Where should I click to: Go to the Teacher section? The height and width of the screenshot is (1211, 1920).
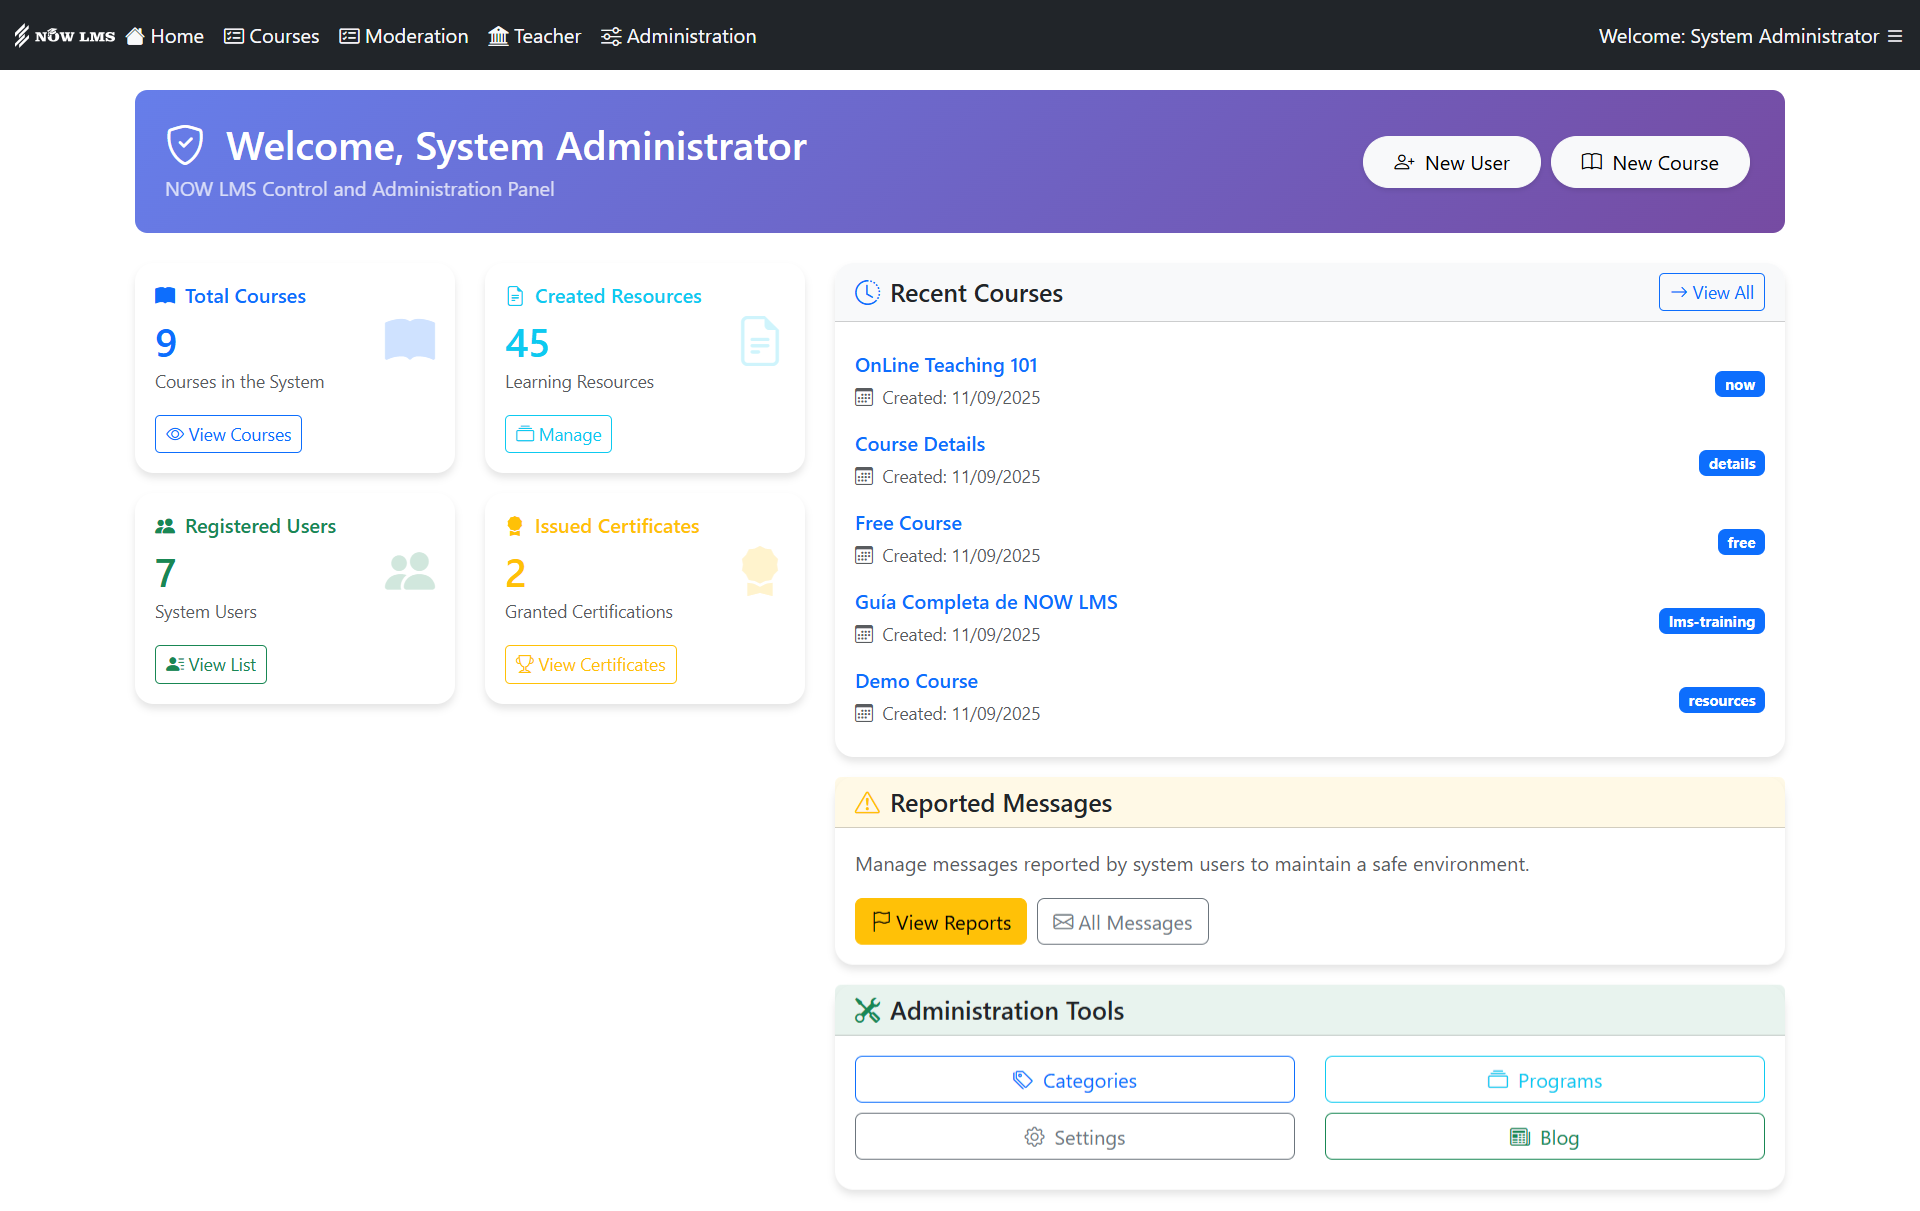click(535, 36)
